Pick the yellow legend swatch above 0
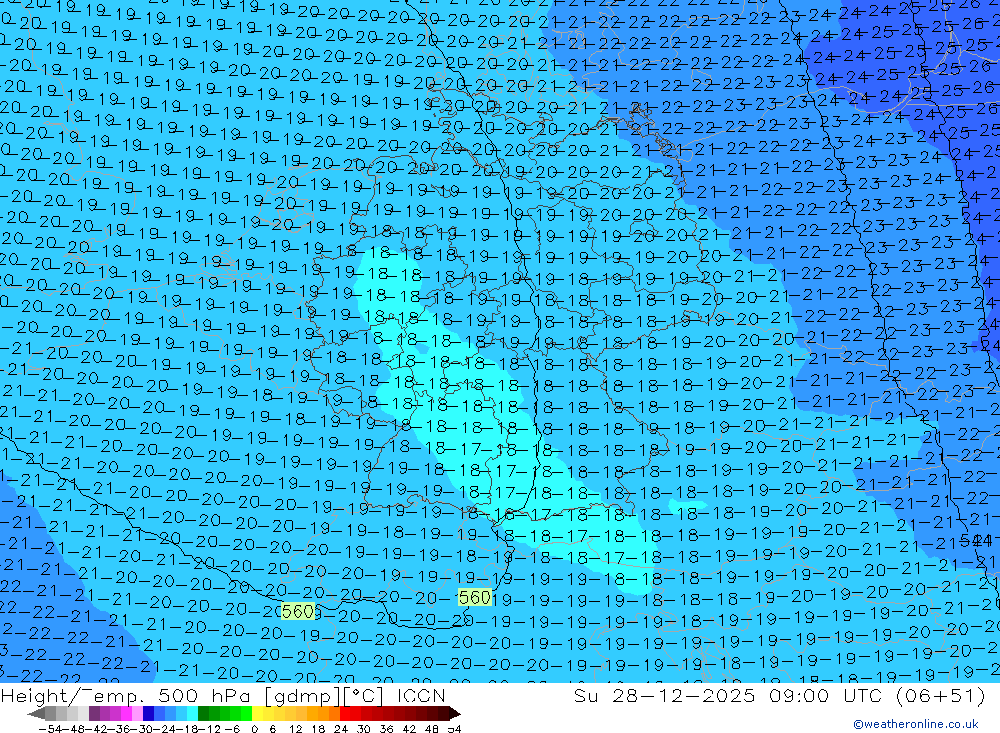Image resolution: width=1000 pixels, height=733 pixels. pyautogui.click(x=258, y=713)
